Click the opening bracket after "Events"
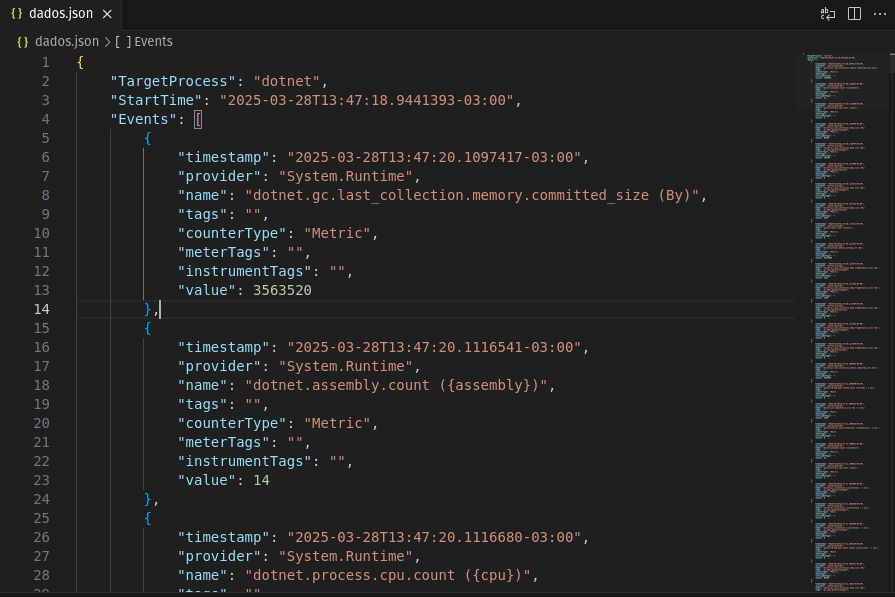 point(198,119)
